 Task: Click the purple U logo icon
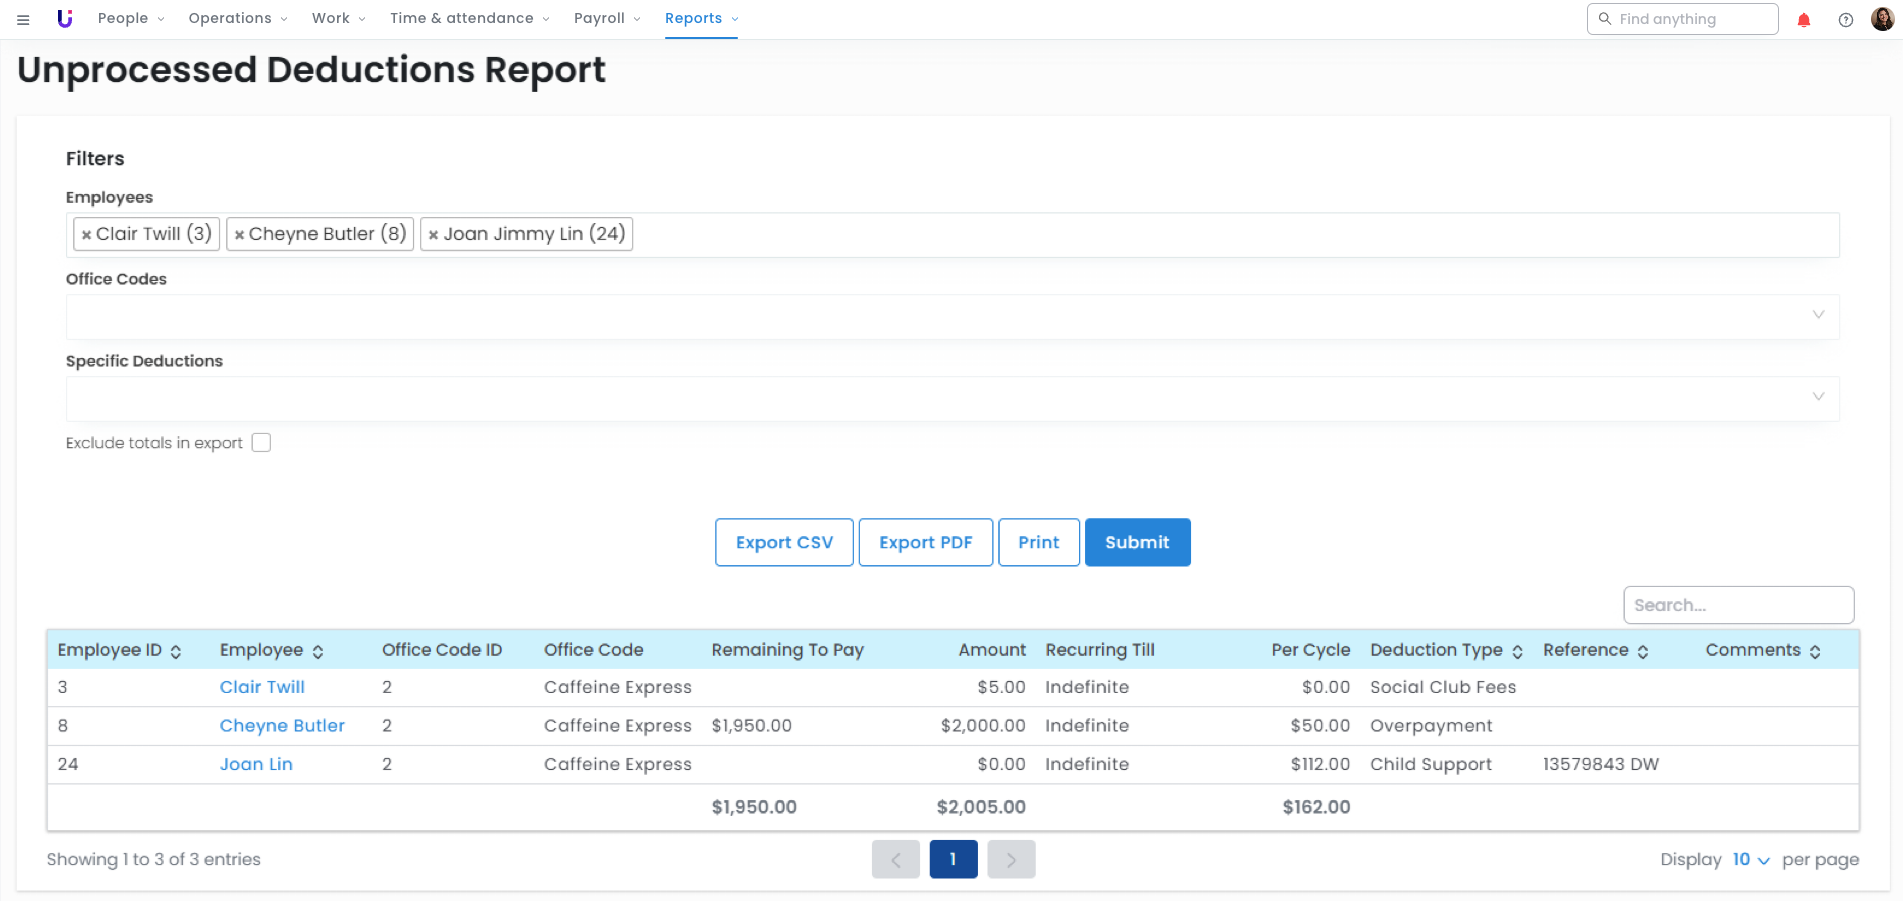[65, 19]
